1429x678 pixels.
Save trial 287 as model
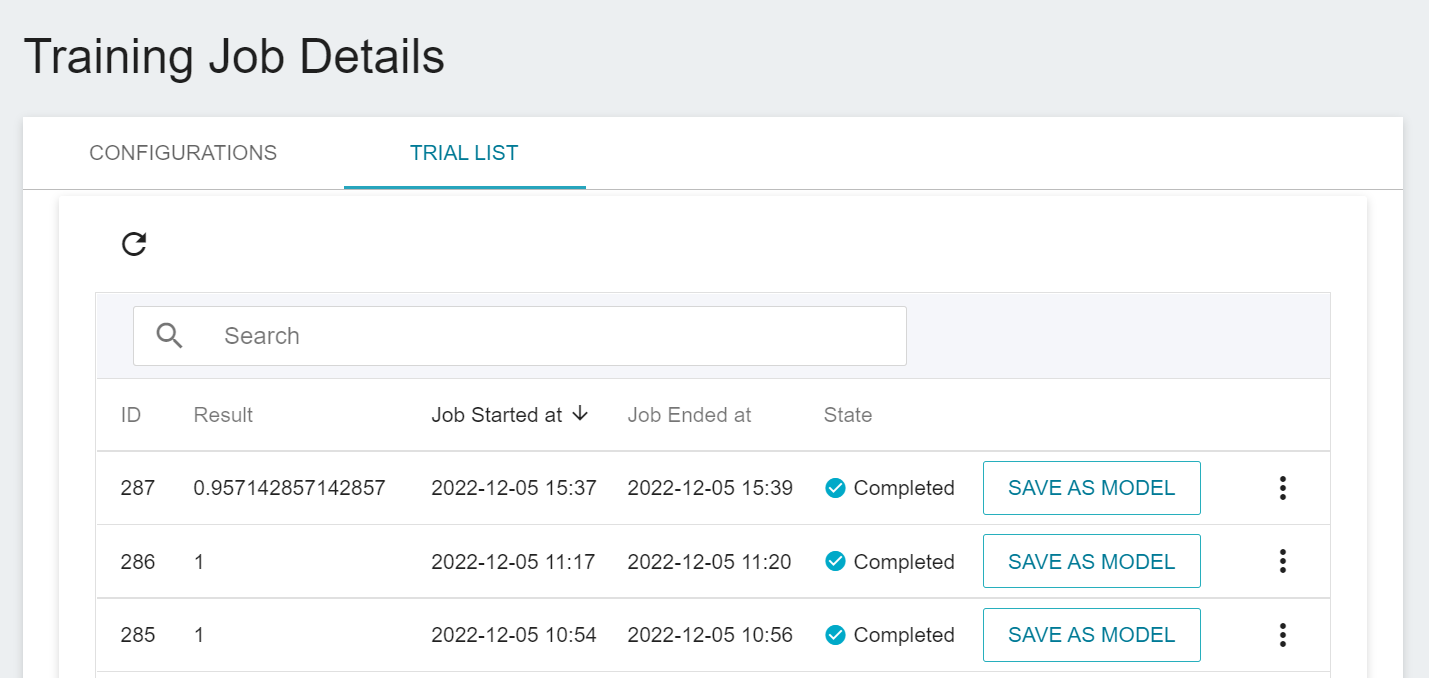pos(1091,488)
